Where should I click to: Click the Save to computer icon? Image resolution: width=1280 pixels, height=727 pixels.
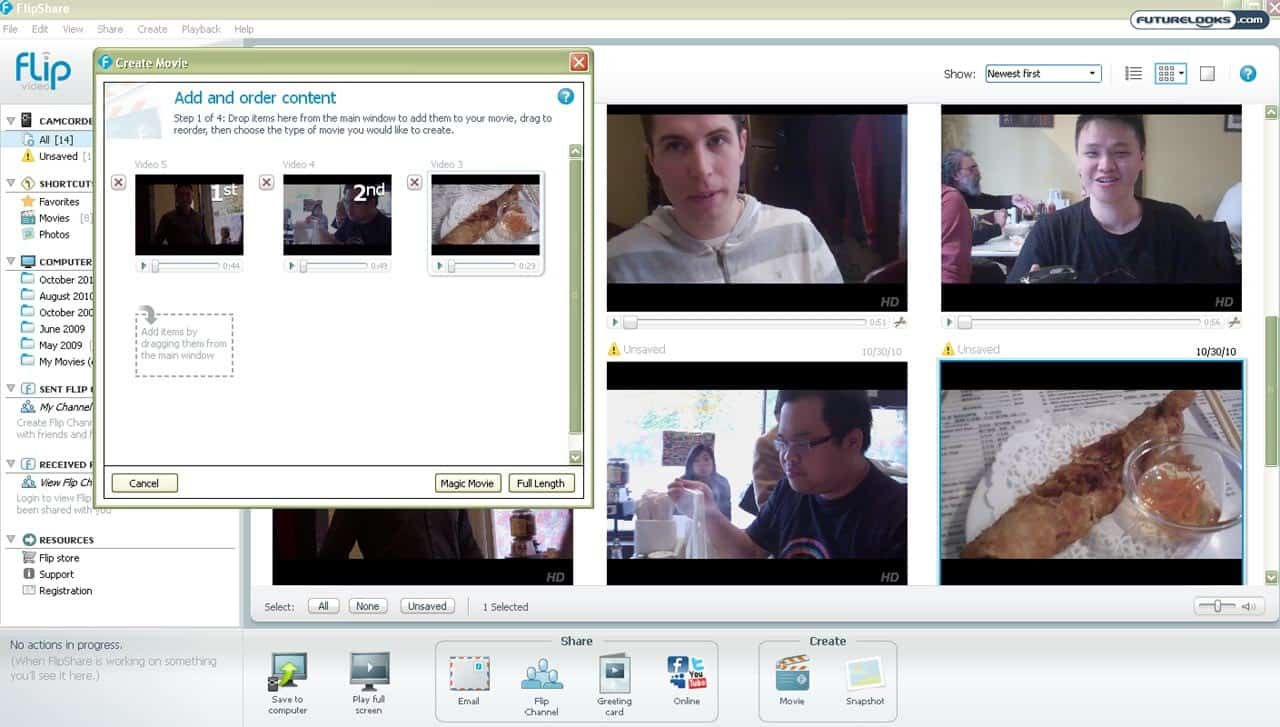pyautogui.click(x=287, y=674)
